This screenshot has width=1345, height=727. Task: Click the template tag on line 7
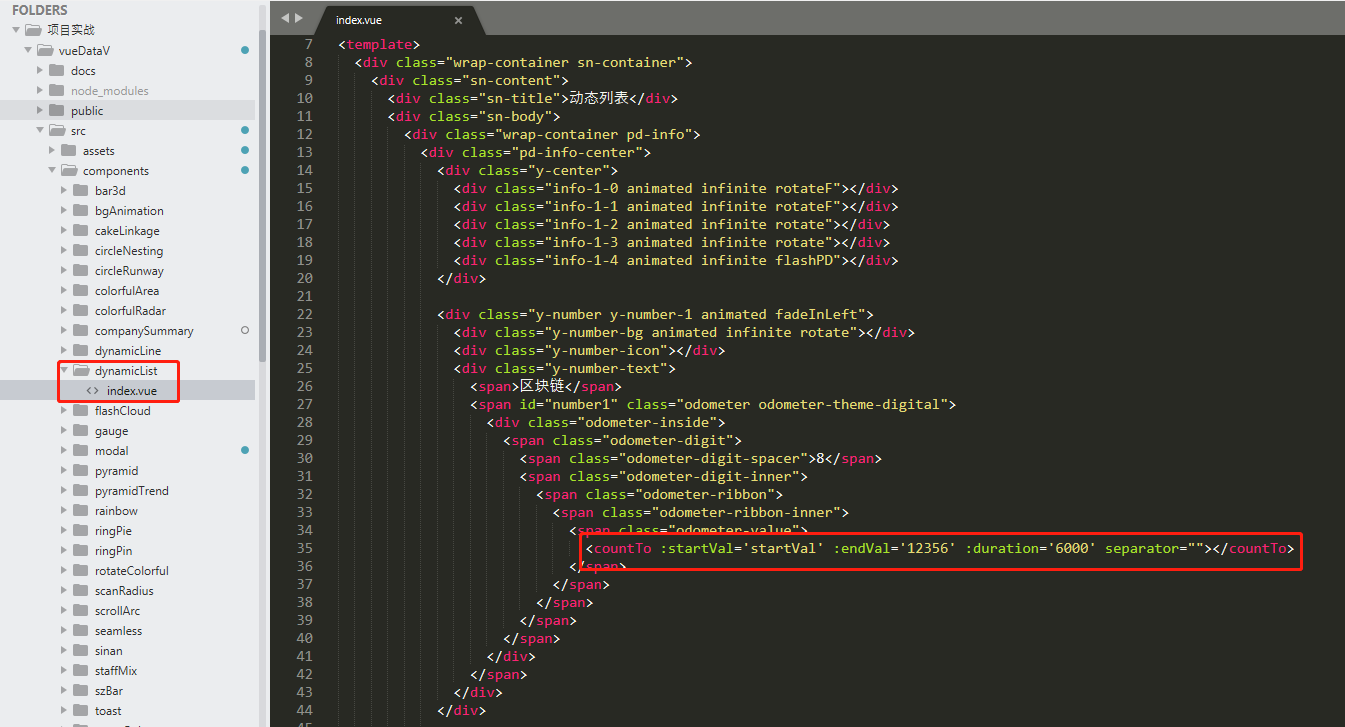tap(379, 44)
